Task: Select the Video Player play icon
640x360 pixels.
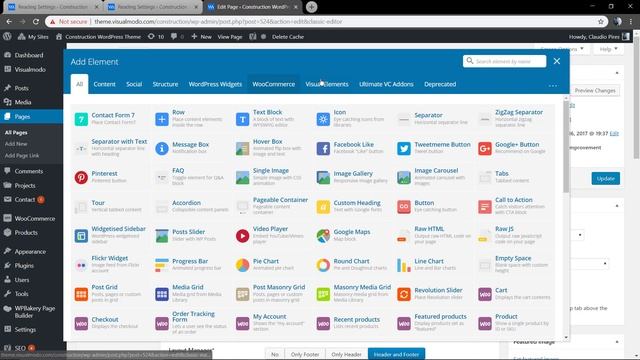Action: pos(242,236)
